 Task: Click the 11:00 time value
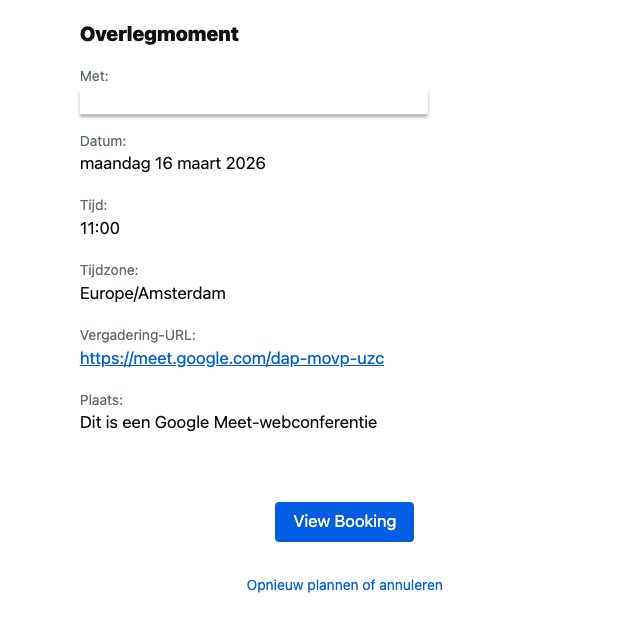(x=100, y=228)
